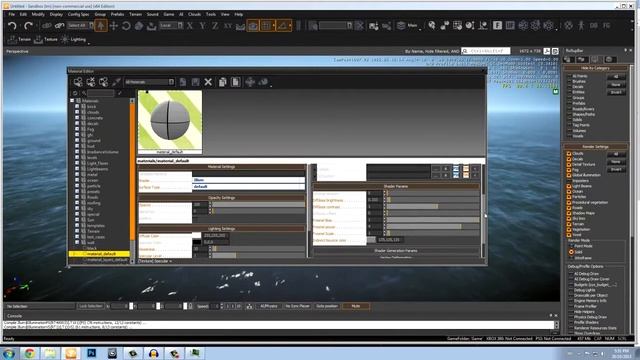
Task: Click Remove item icon with X in Material Editor
Action: click(x=91, y=82)
